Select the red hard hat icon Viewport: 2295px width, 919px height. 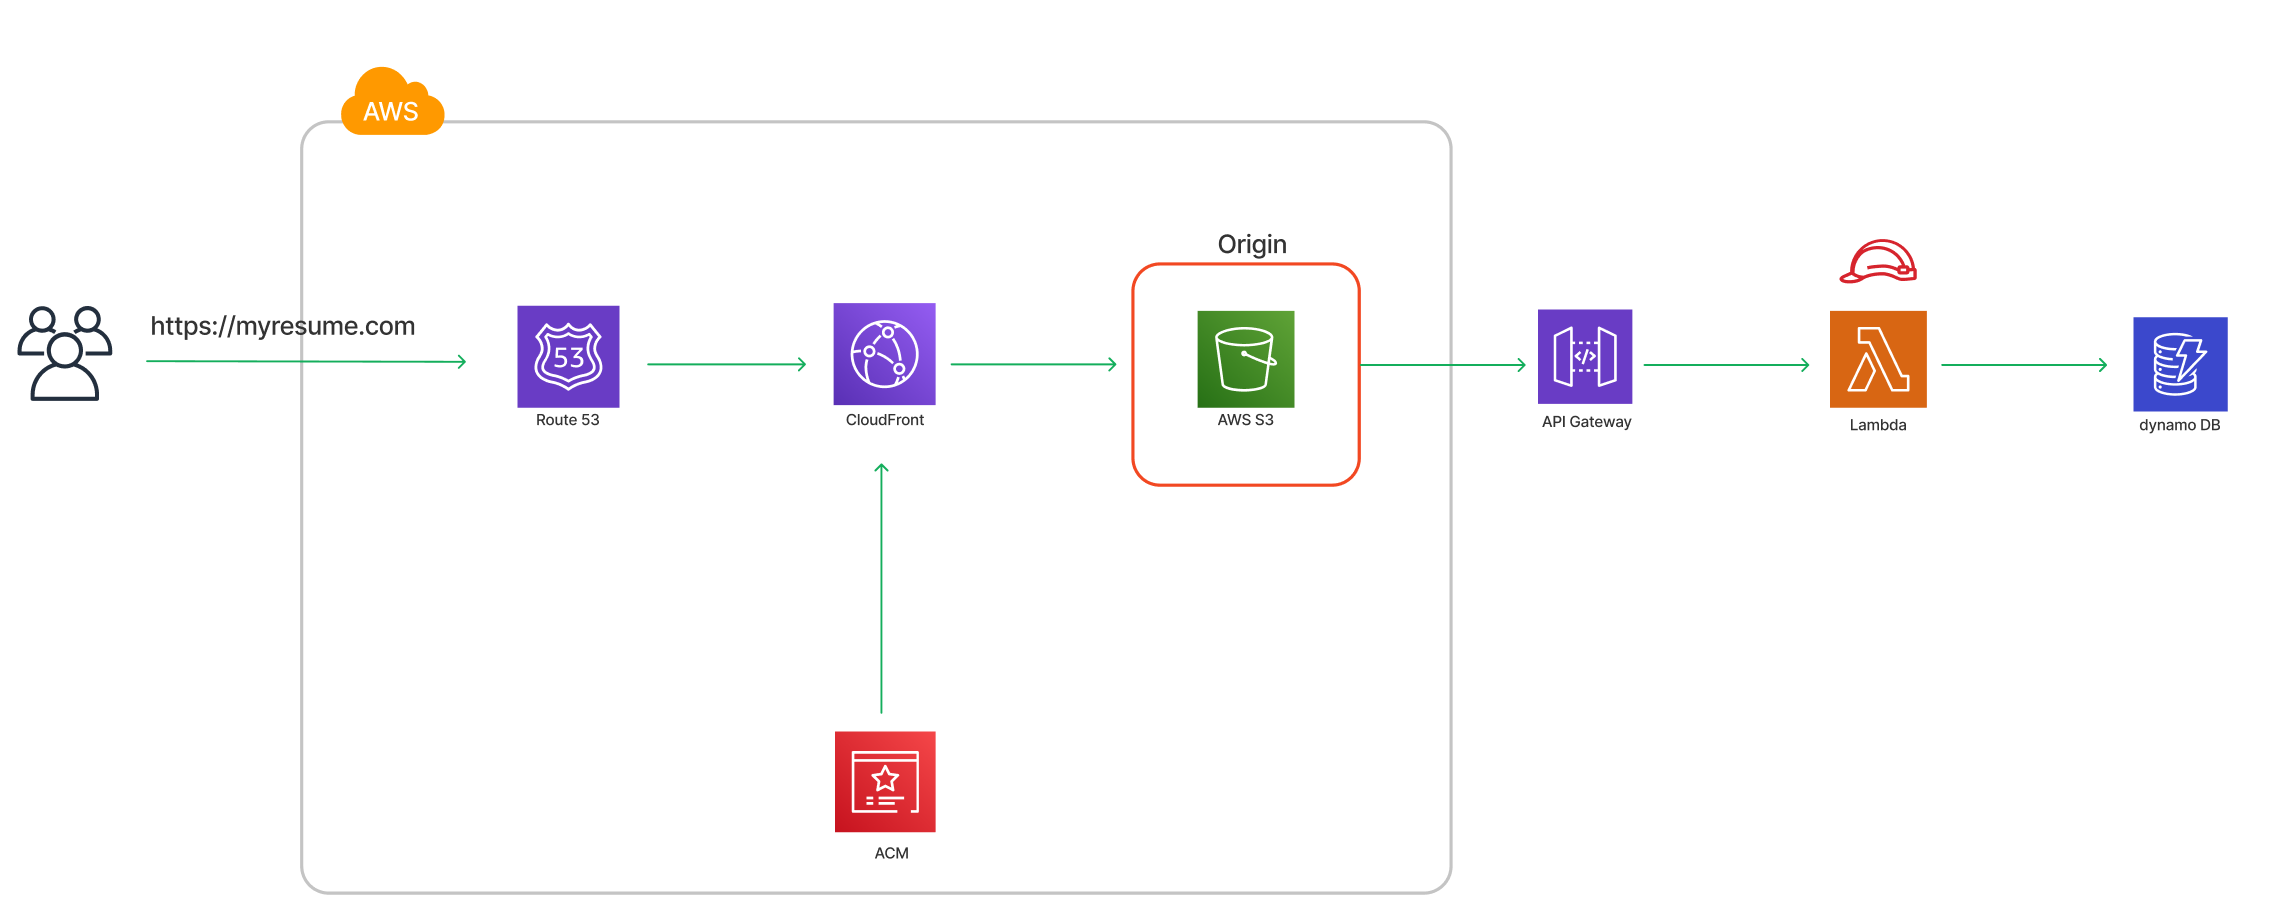(x=1878, y=262)
